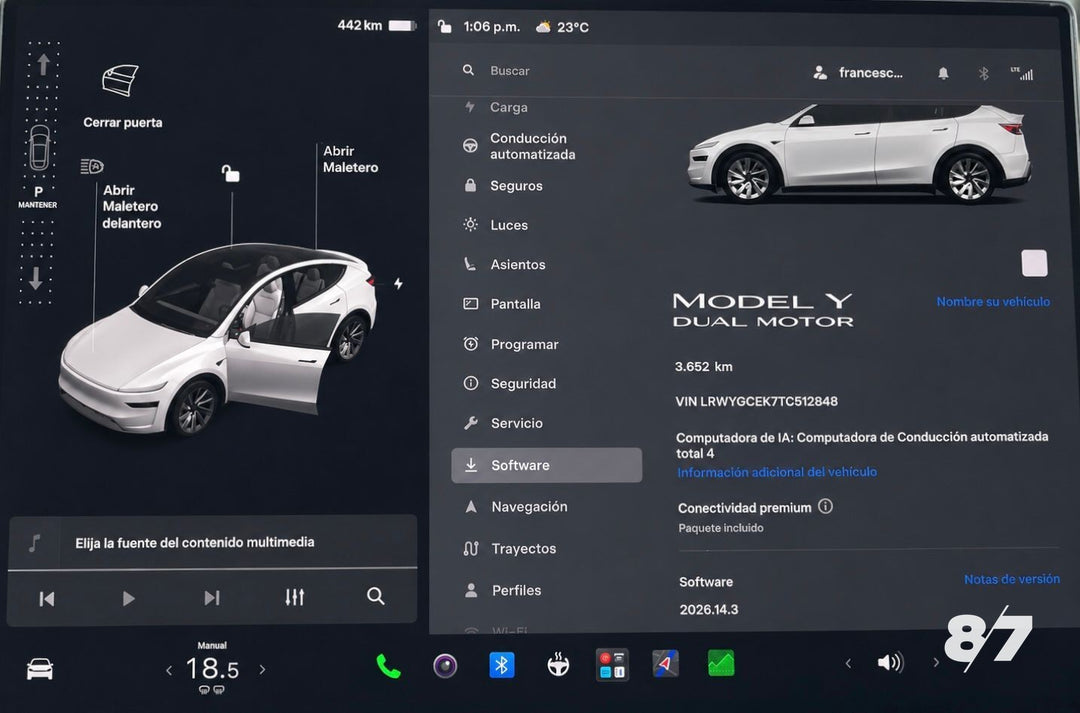Open the frunk via Abrir Maletero delantero
The width and height of the screenshot is (1080, 713).
click(x=132, y=207)
